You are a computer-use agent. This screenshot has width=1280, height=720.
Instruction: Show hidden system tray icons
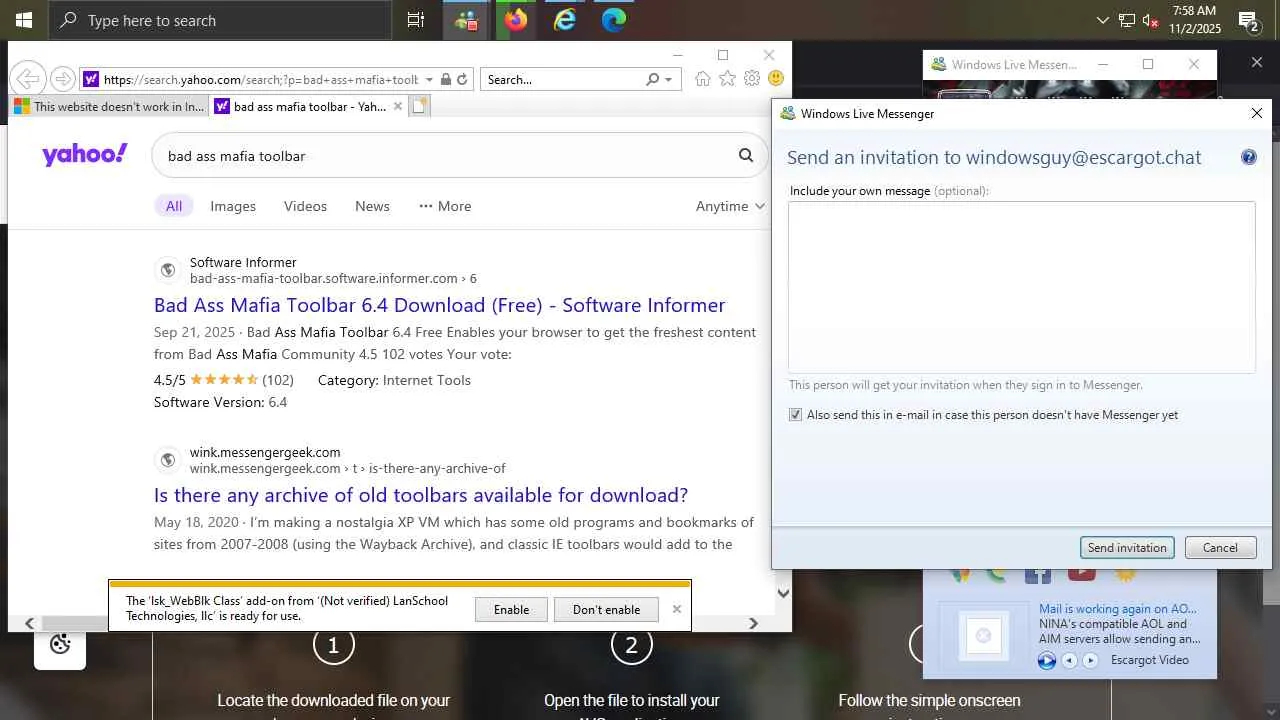click(x=1103, y=20)
